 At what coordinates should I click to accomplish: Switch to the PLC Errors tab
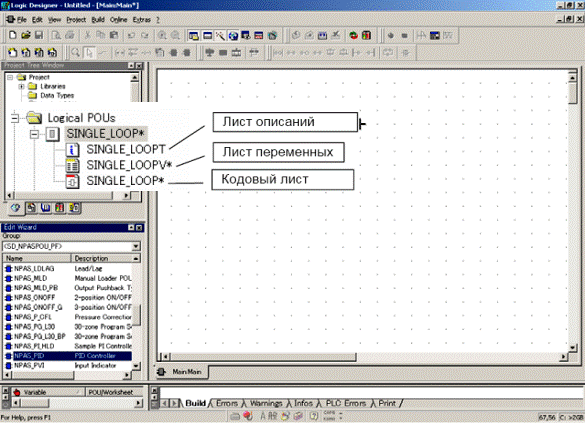pos(346,403)
